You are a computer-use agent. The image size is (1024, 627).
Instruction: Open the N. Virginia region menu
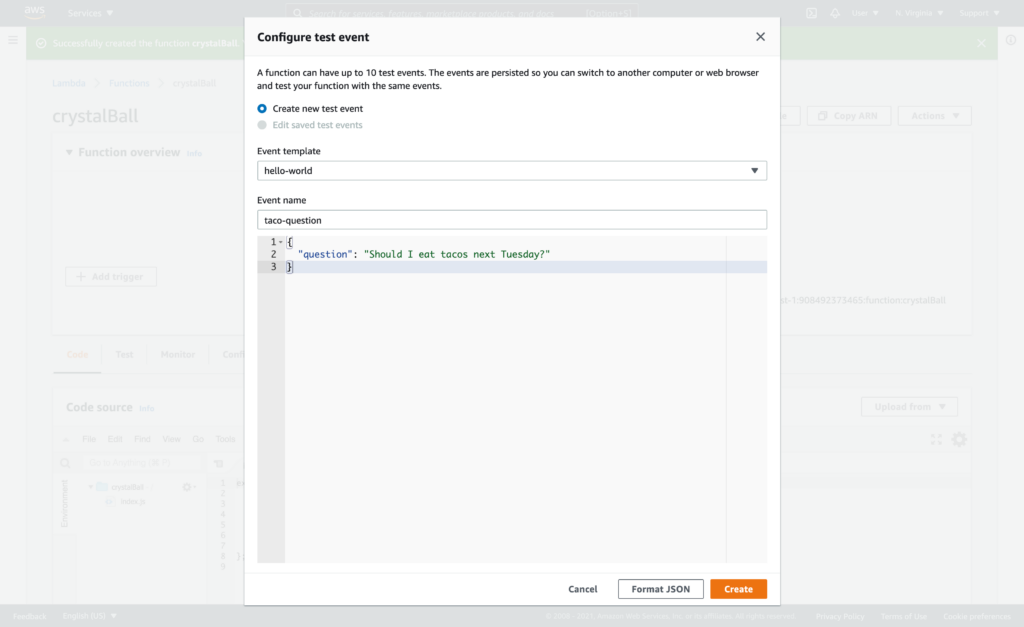pos(919,13)
